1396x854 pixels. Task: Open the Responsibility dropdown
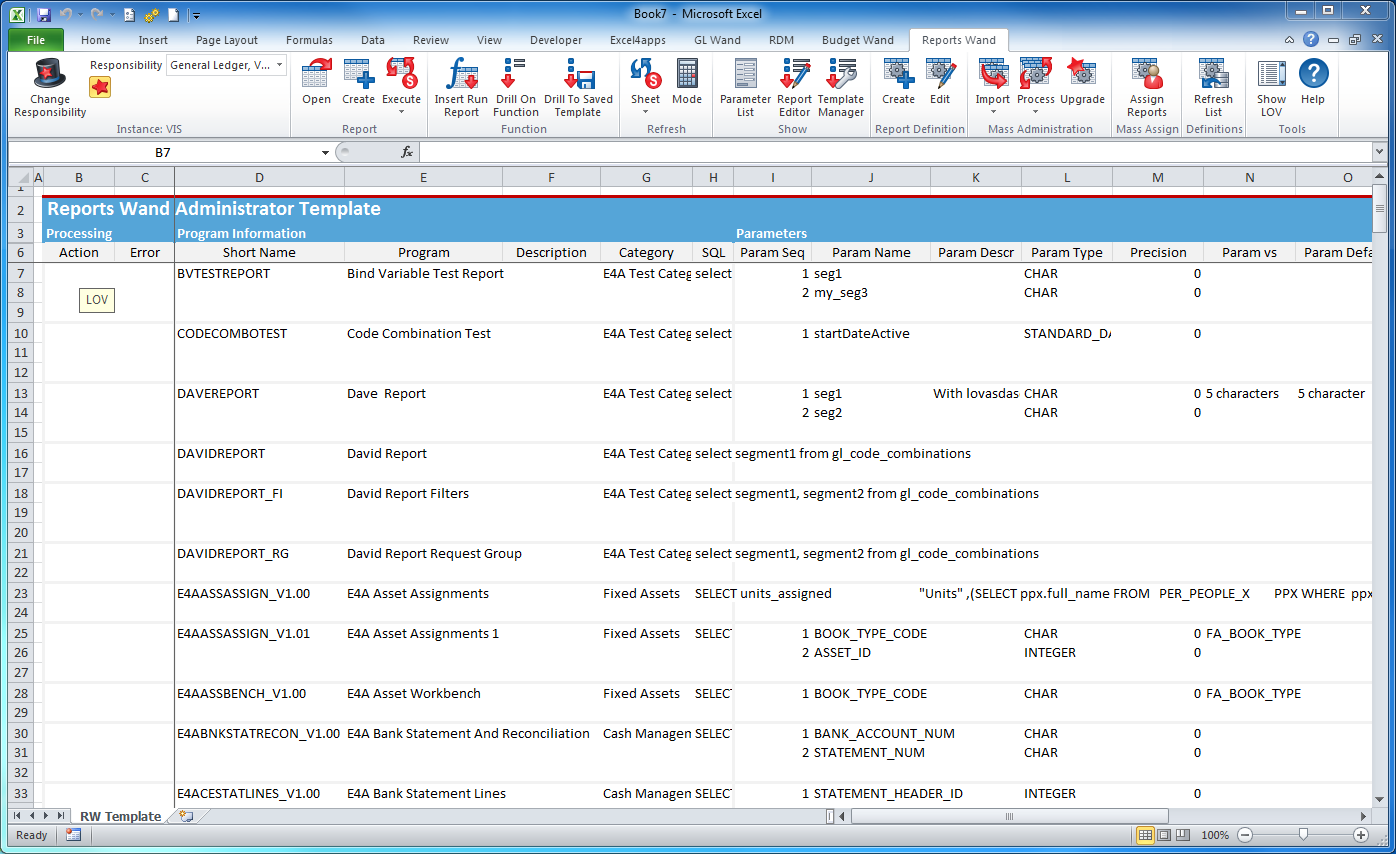click(279, 65)
